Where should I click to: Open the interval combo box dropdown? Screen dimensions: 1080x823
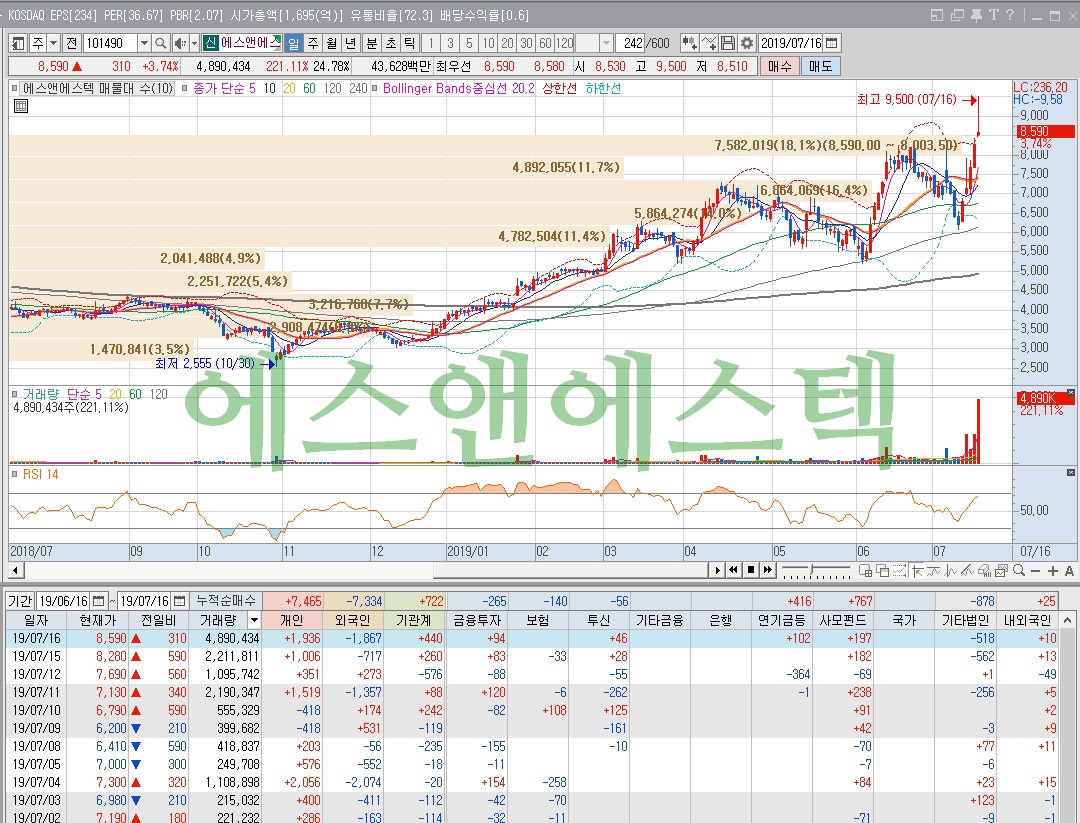606,43
